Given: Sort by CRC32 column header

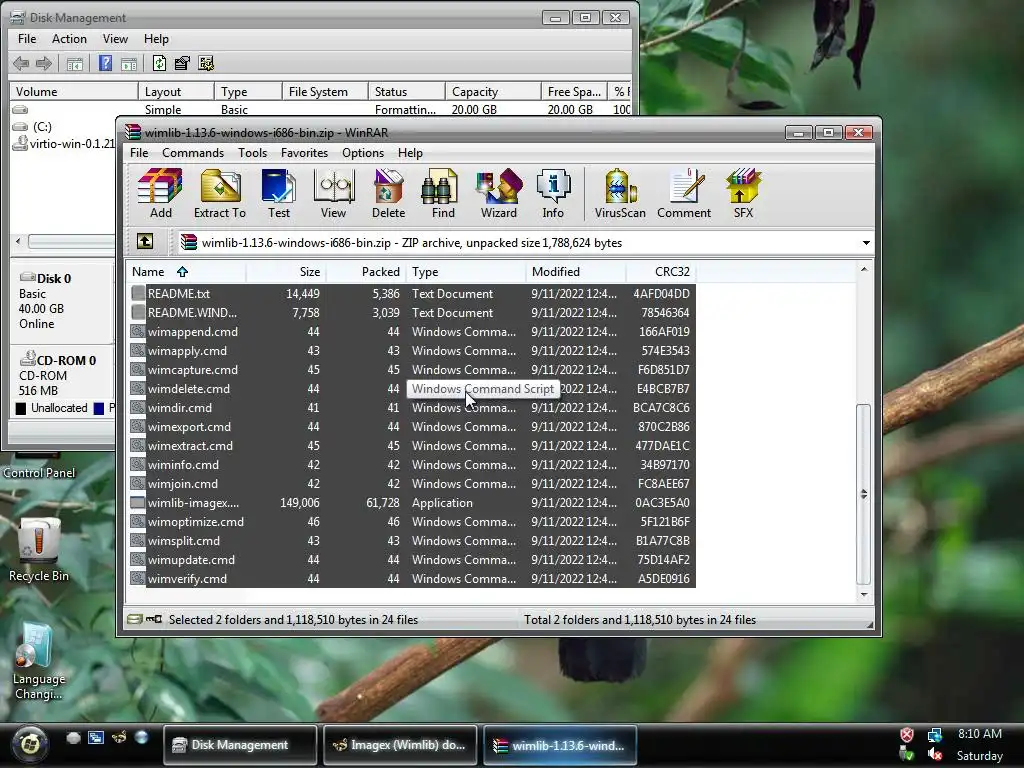Looking at the screenshot, I should click(x=660, y=272).
